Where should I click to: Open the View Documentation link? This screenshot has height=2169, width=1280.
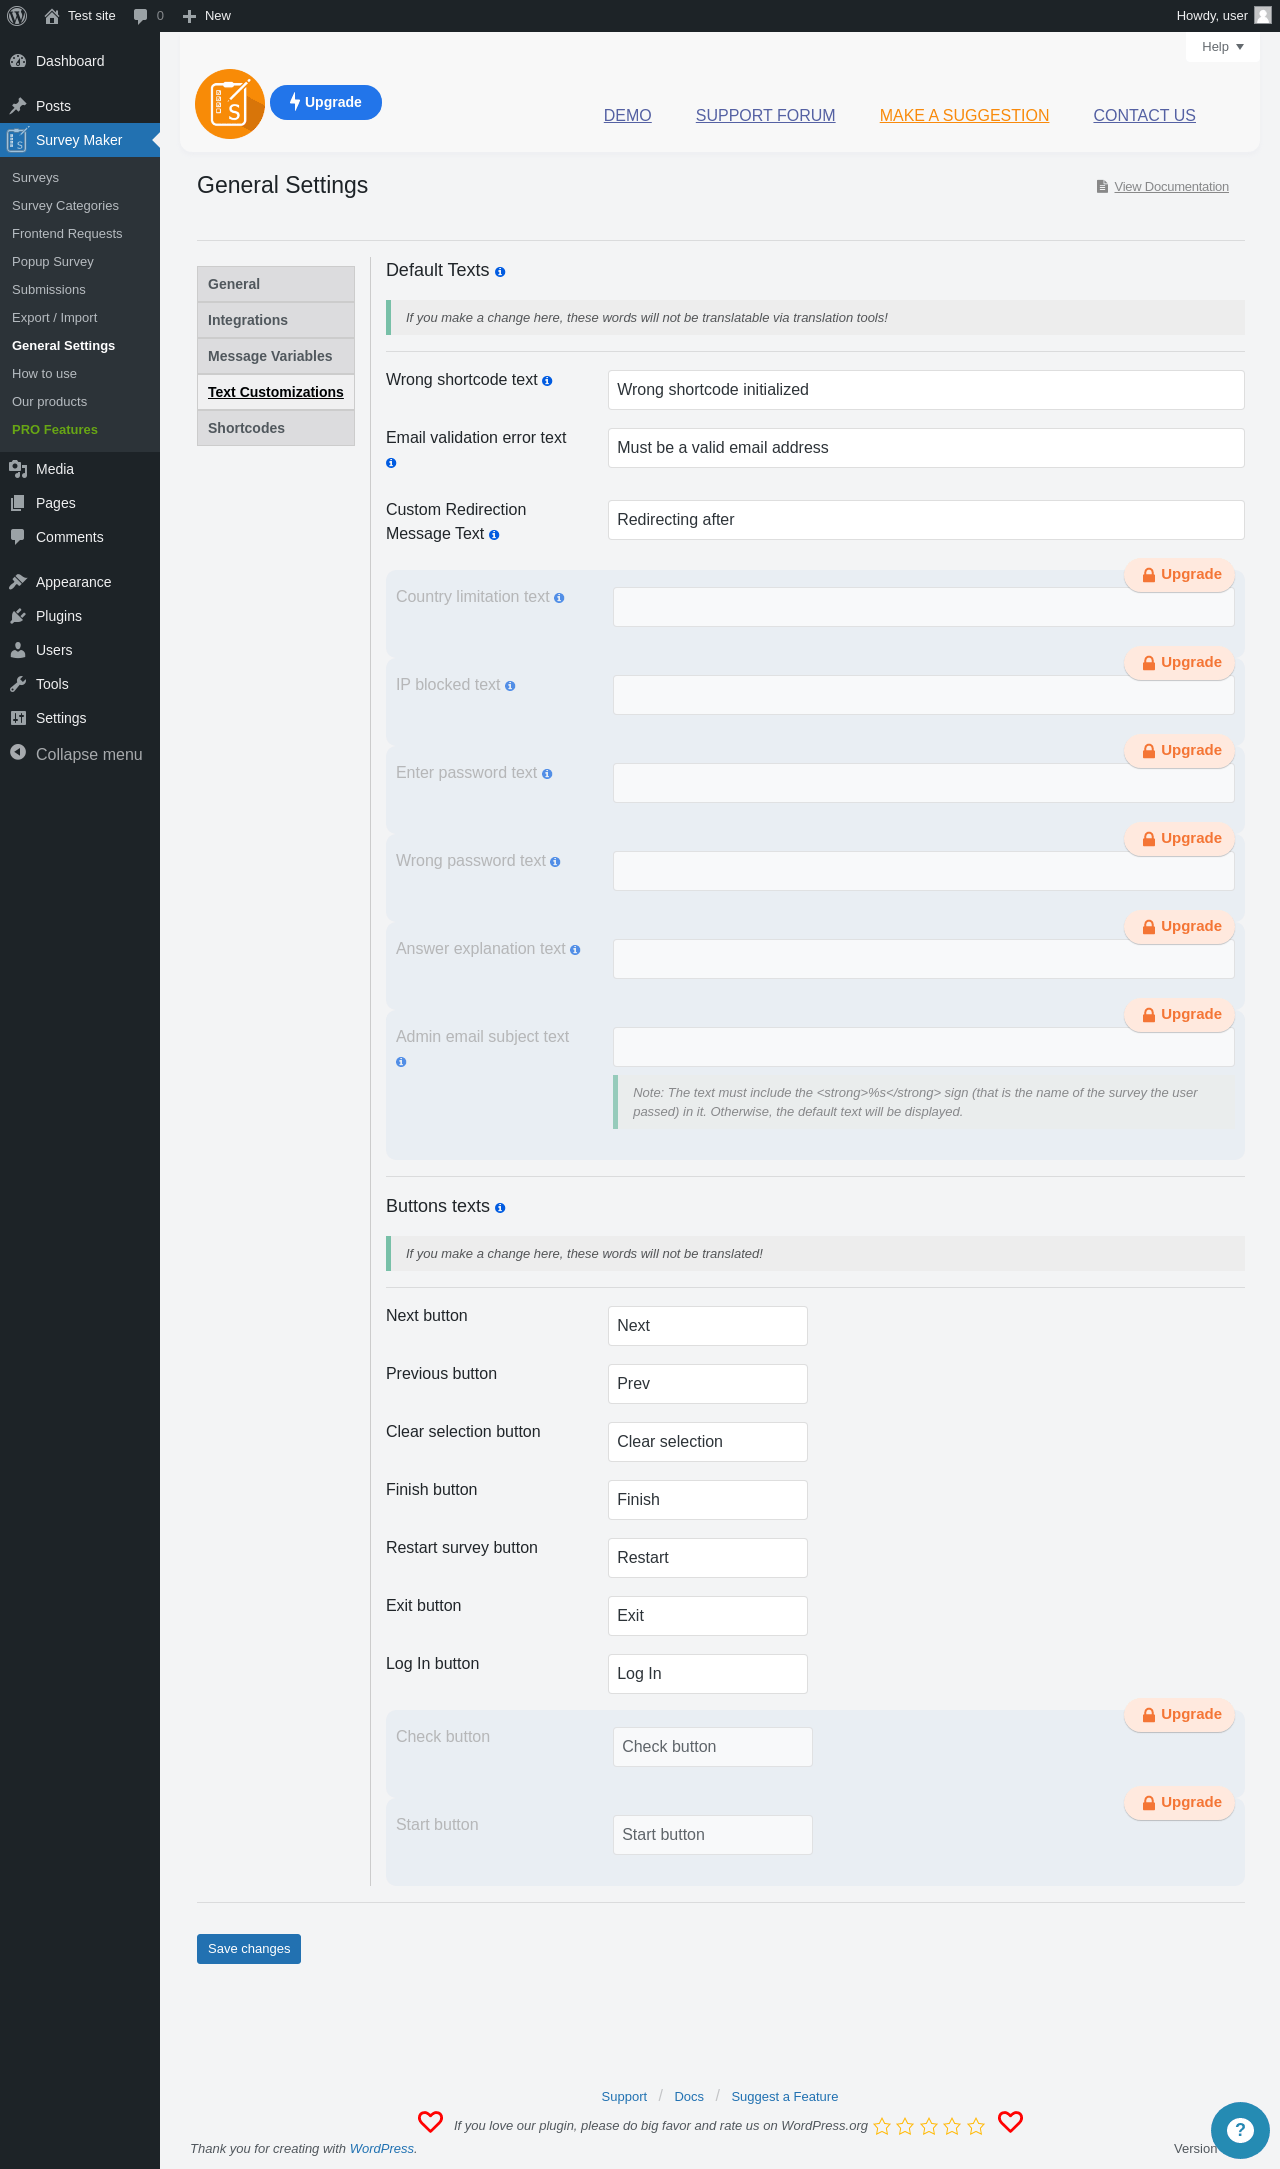pyautogui.click(x=1171, y=187)
